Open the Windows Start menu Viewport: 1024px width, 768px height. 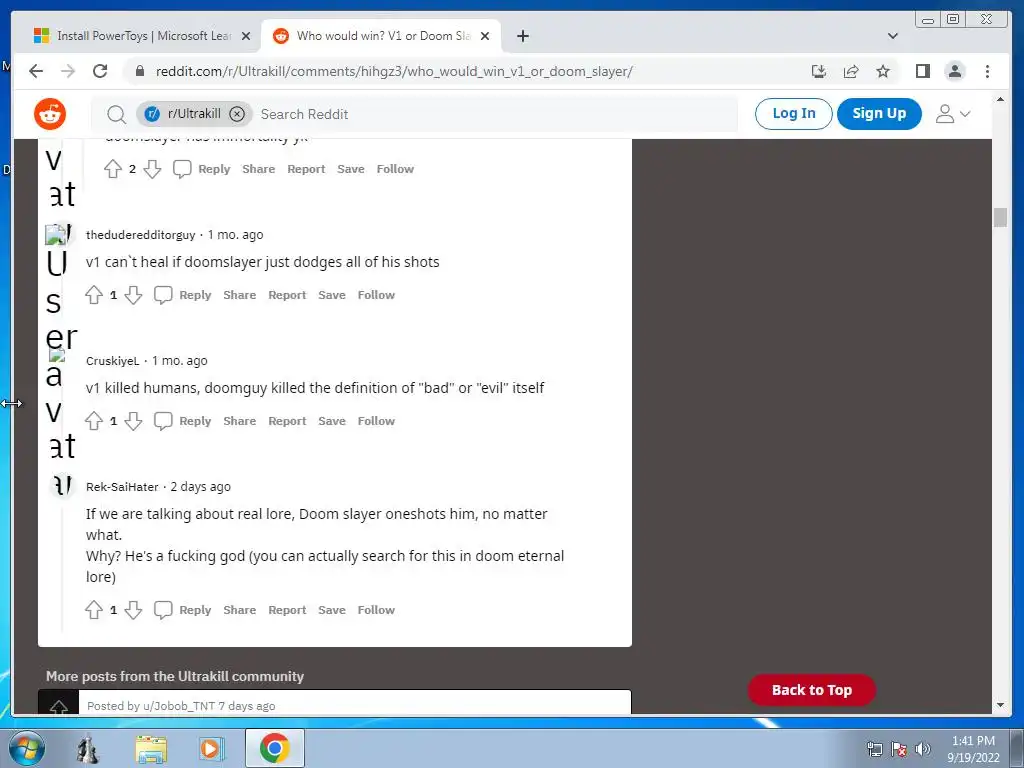point(27,748)
